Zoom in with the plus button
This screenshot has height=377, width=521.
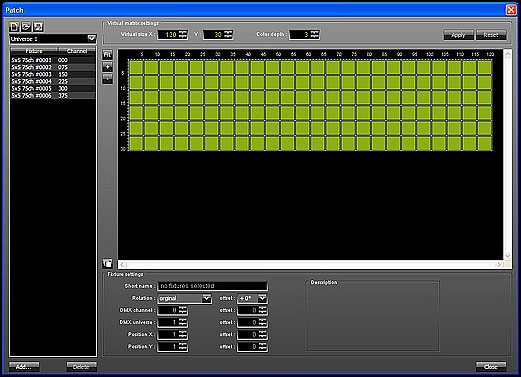(107, 67)
